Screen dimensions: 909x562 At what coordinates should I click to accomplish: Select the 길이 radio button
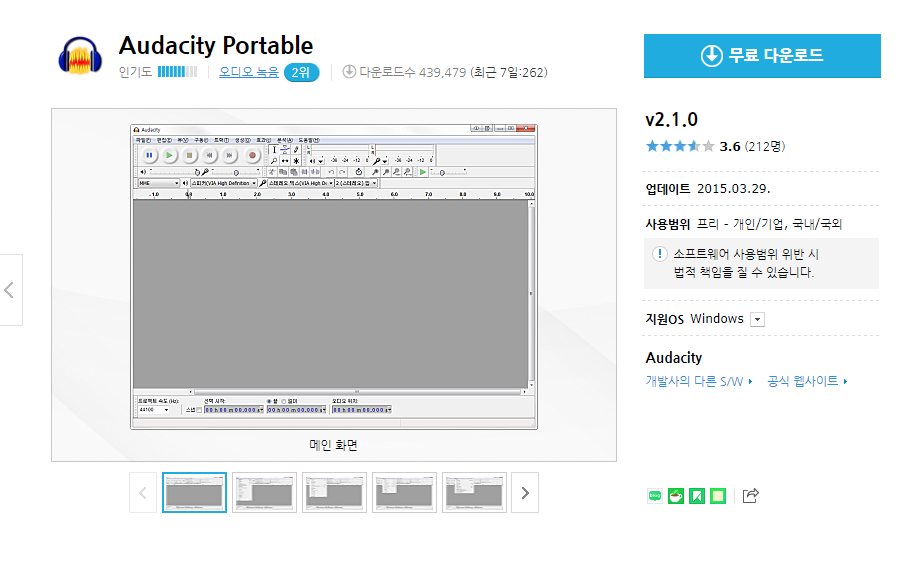pyautogui.click(x=284, y=401)
